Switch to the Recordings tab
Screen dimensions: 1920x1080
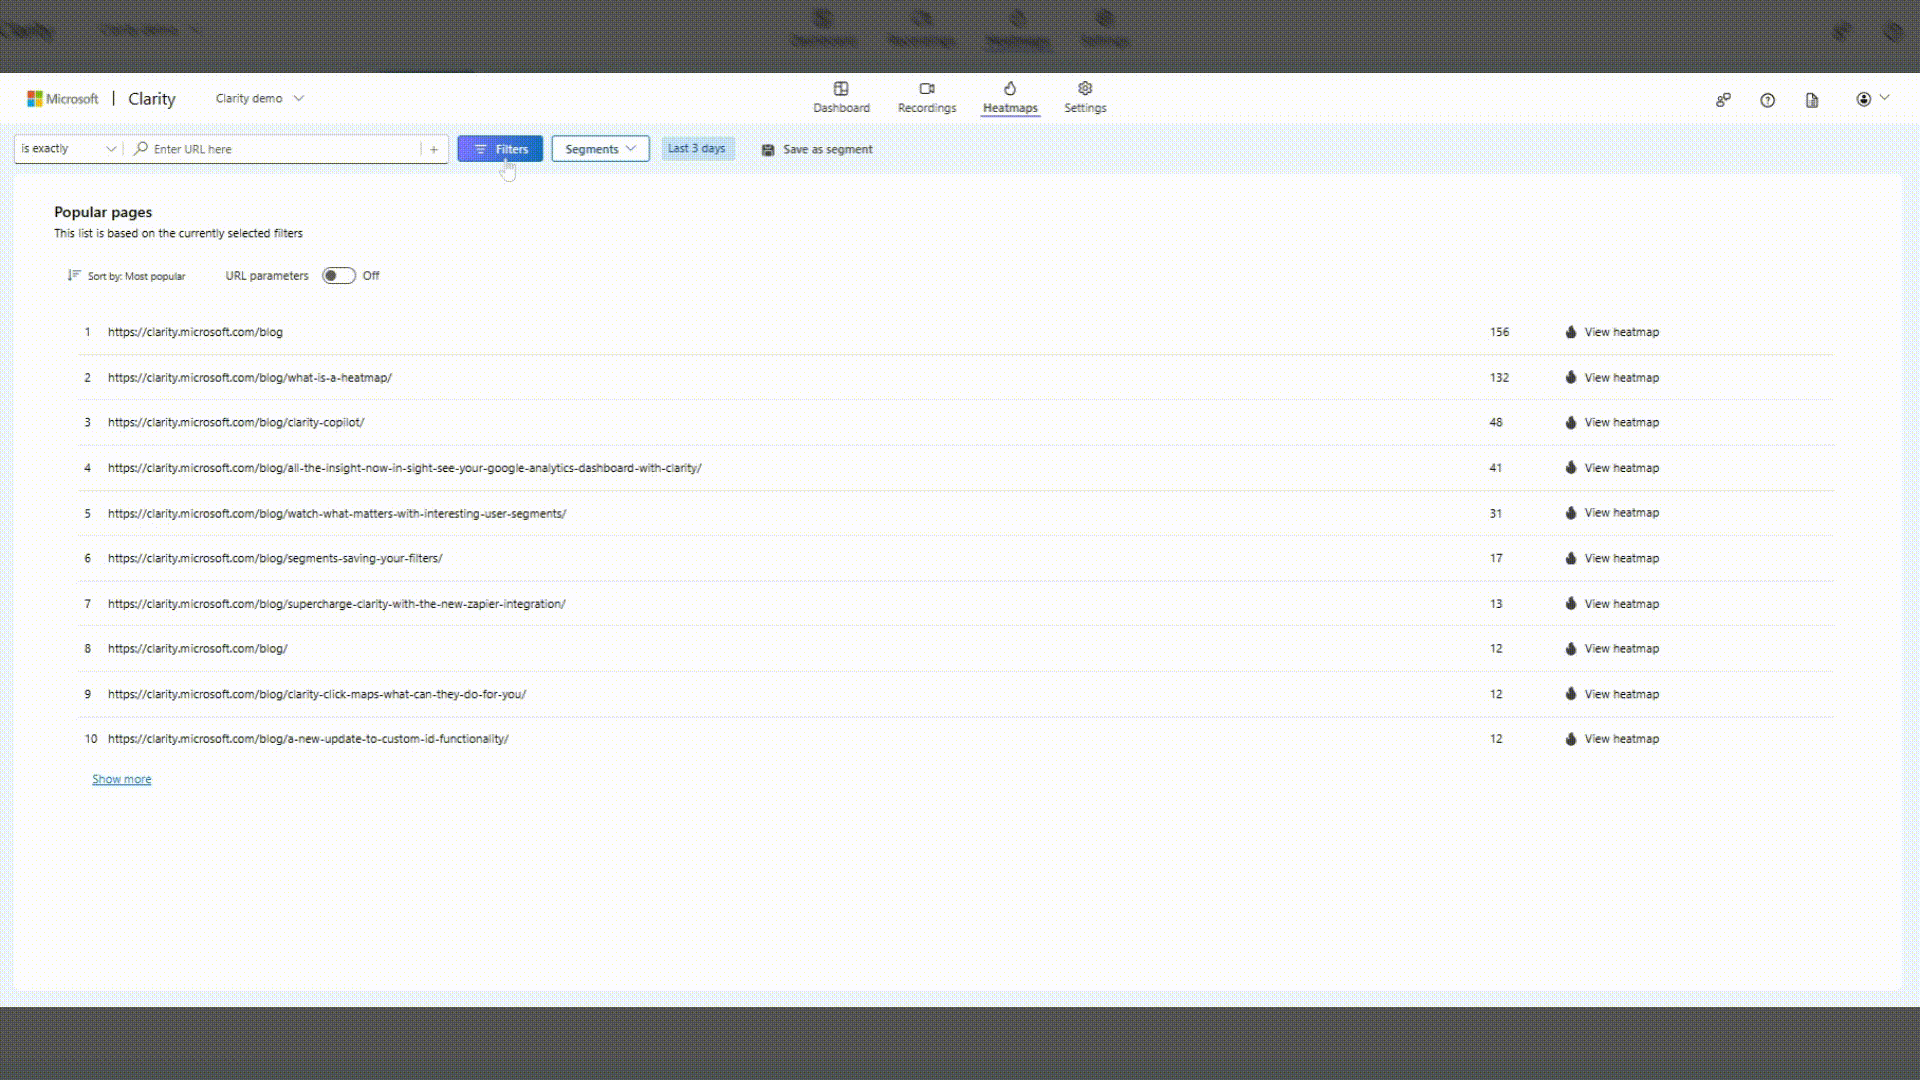coord(926,98)
